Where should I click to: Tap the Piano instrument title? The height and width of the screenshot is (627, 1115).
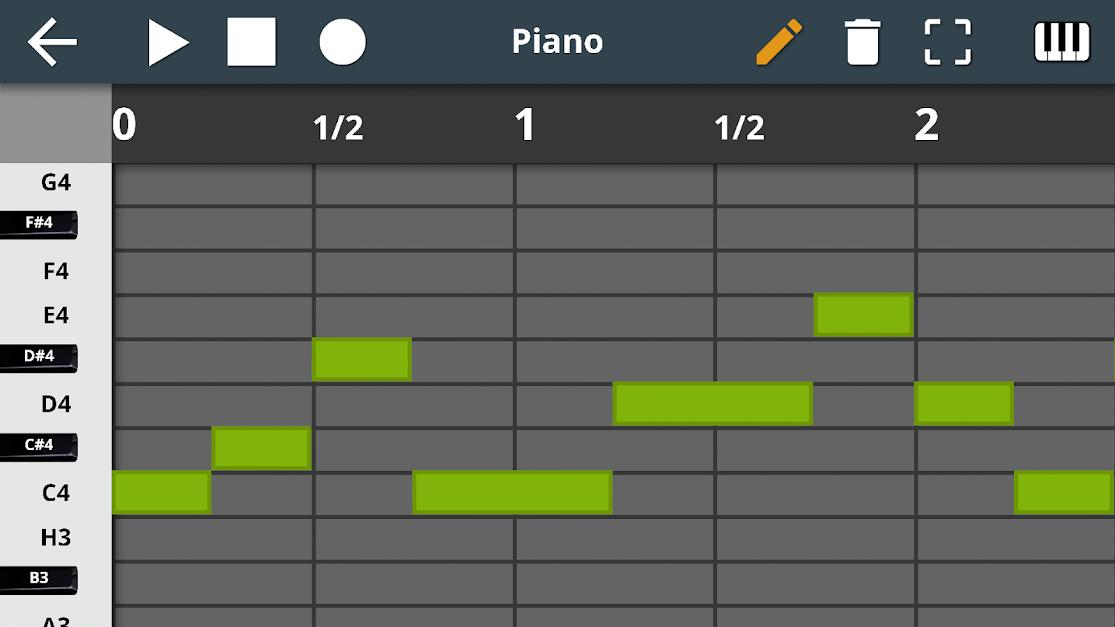pos(558,42)
